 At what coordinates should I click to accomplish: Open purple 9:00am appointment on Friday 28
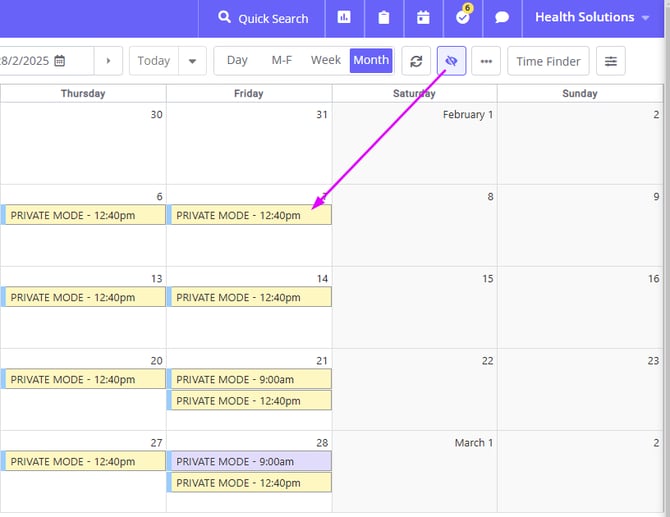pos(250,461)
